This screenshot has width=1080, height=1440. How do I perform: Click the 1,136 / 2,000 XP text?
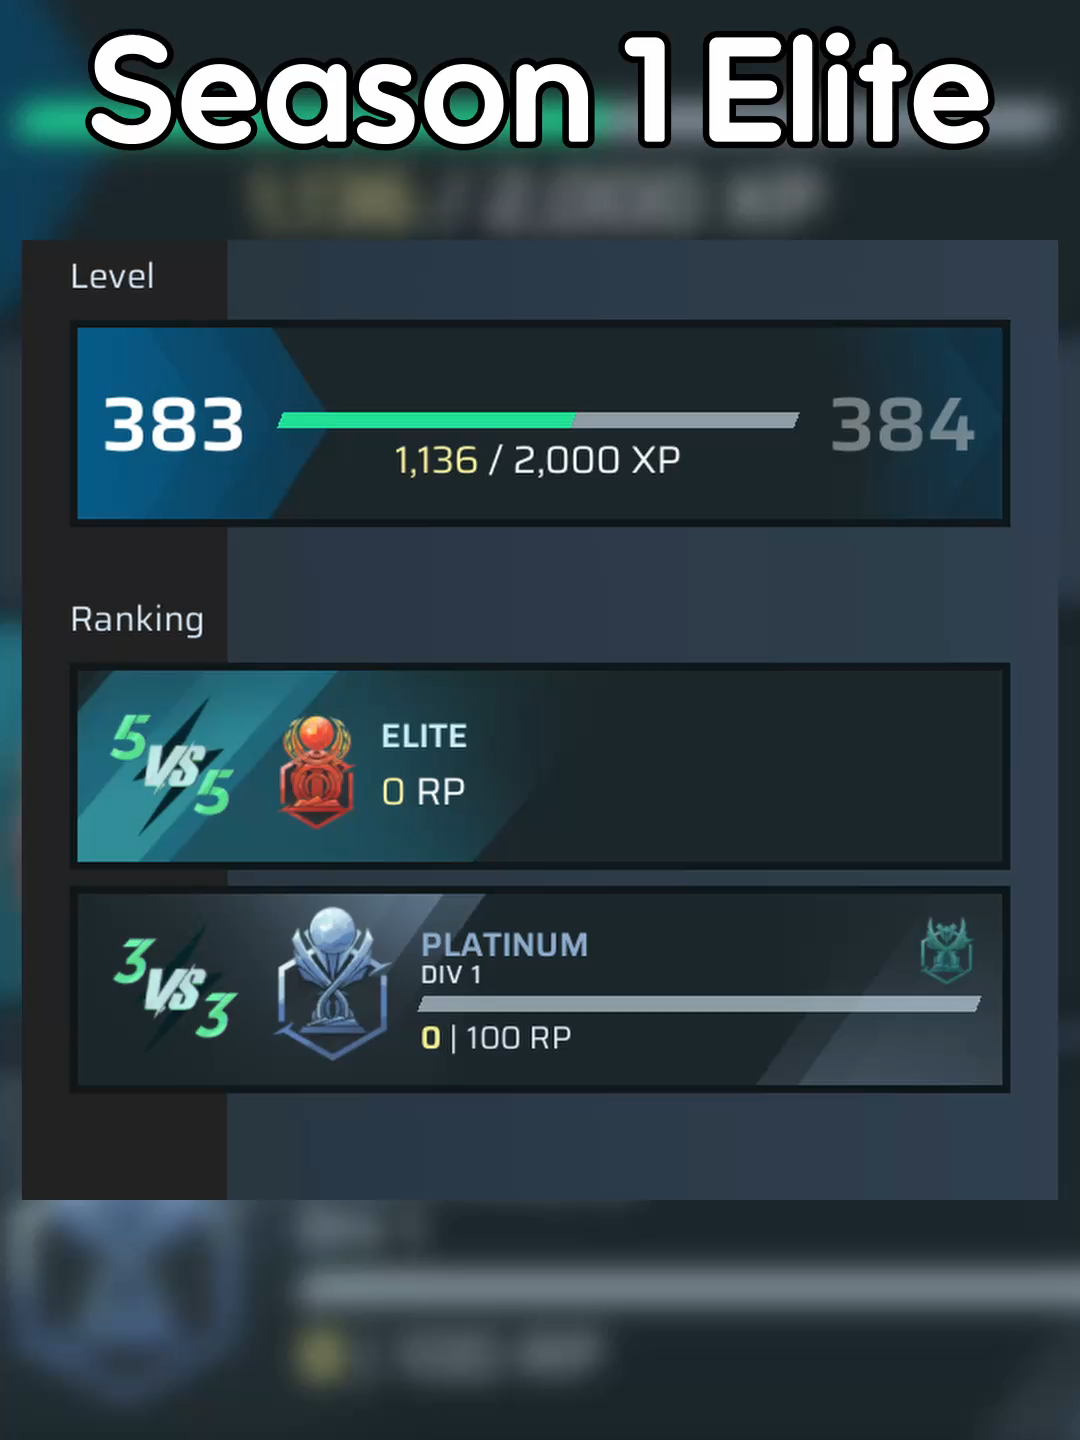click(x=537, y=461)
